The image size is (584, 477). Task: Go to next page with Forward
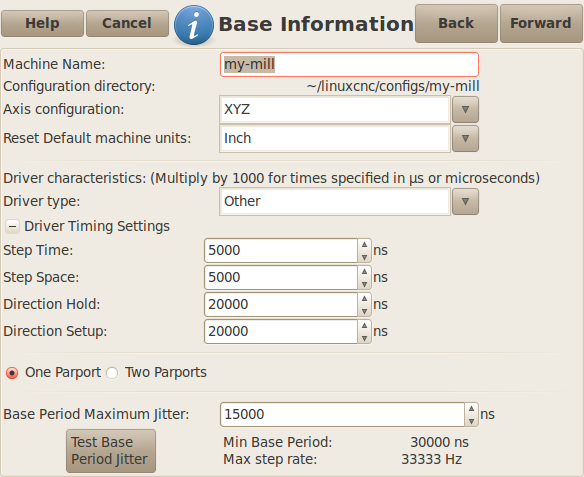click(541, 23)
